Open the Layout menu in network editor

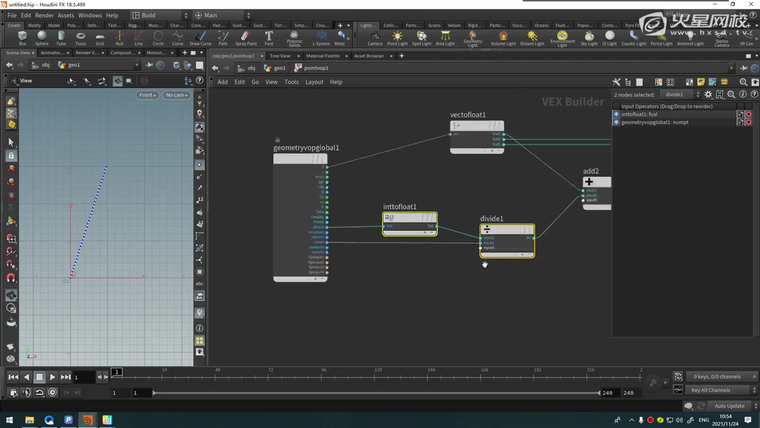(314, 82)
